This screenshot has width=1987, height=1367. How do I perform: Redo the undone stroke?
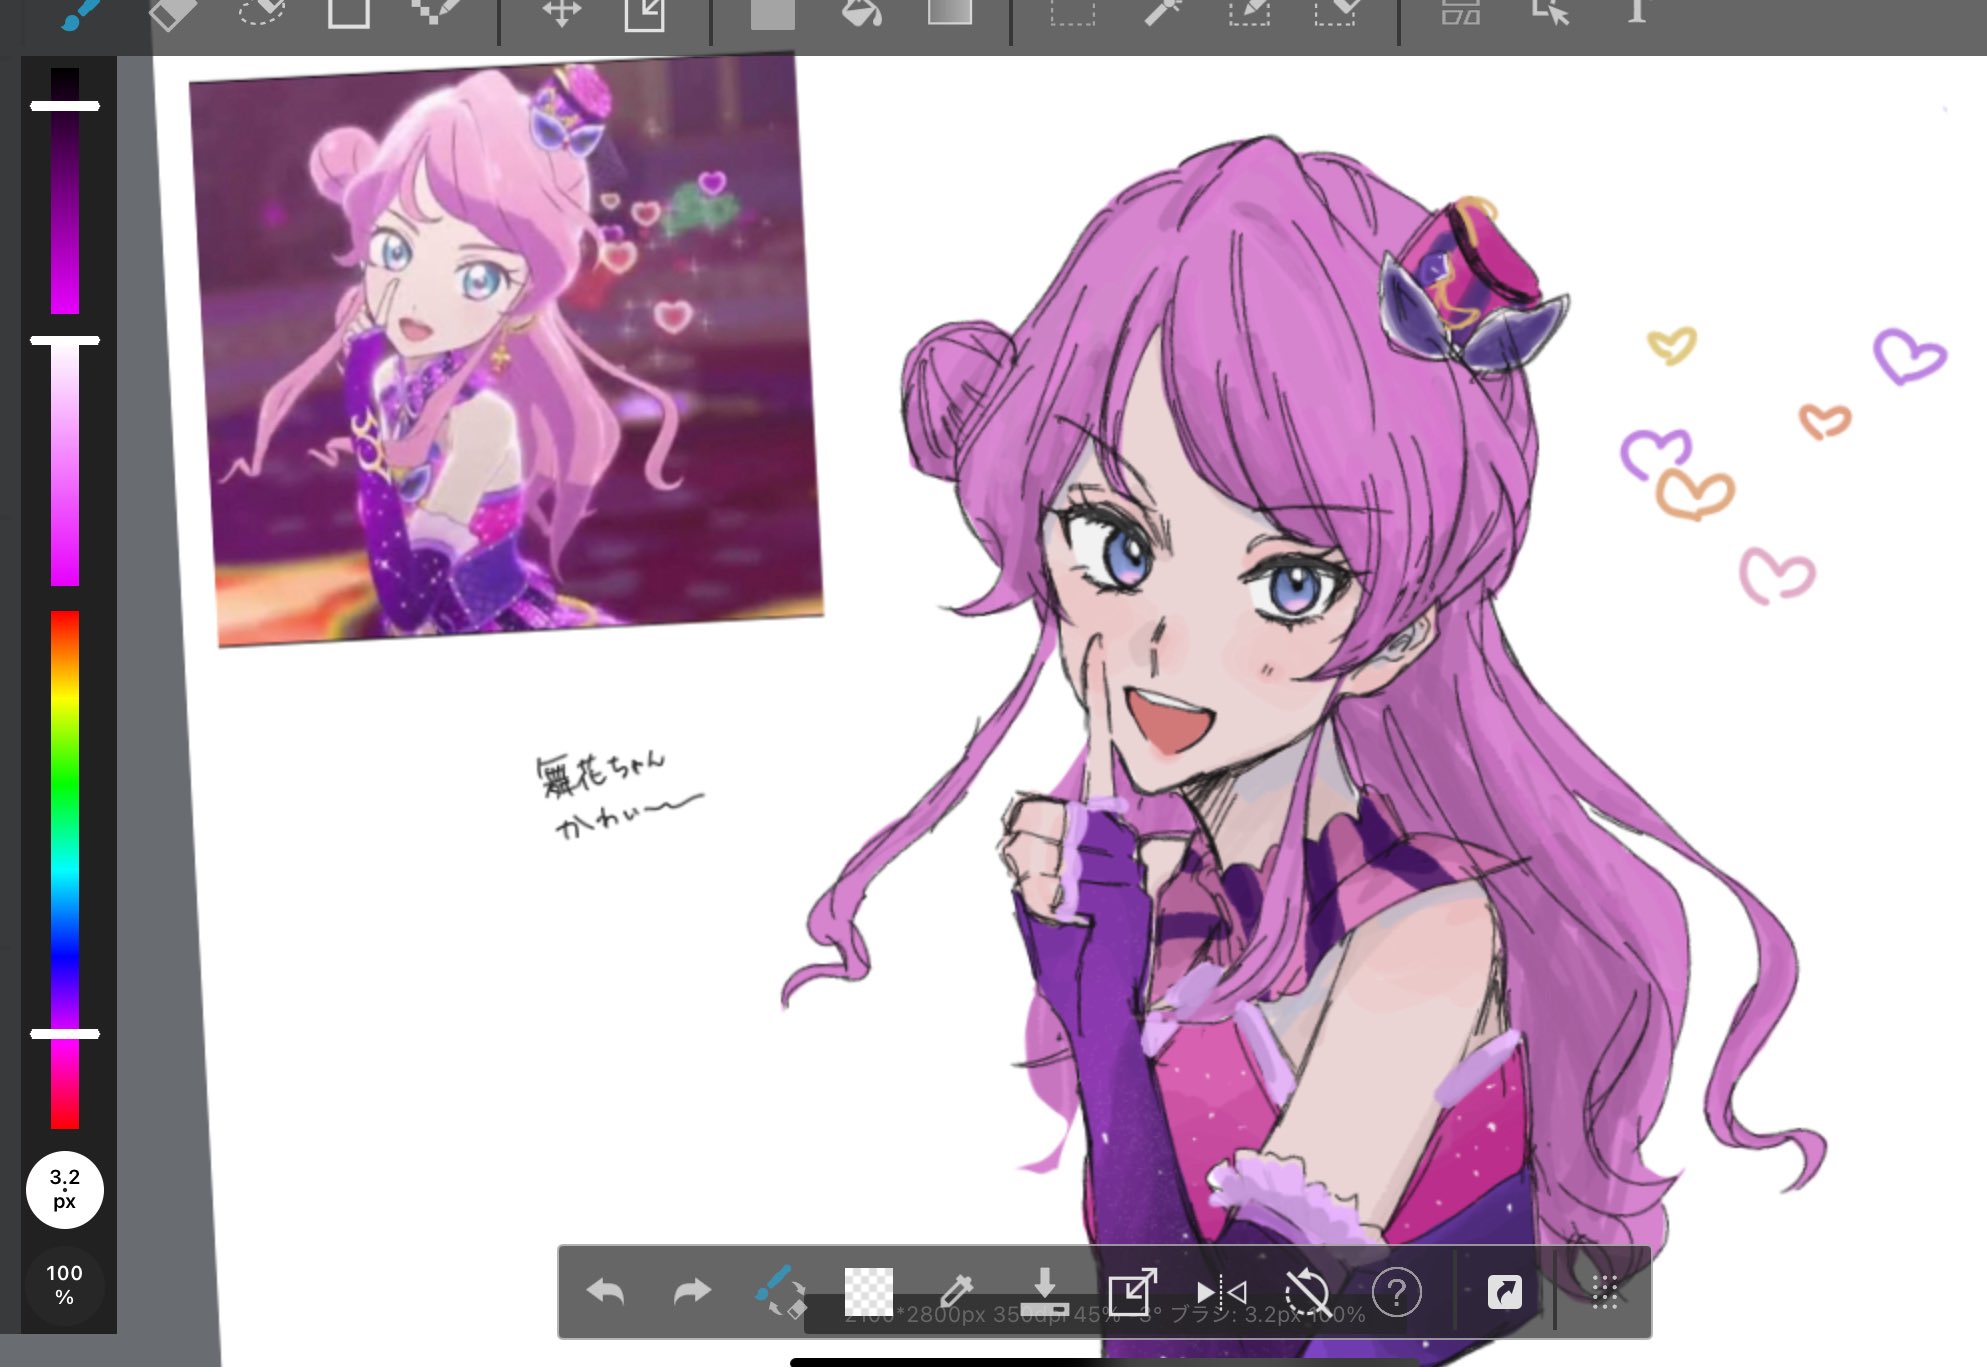692,1291
